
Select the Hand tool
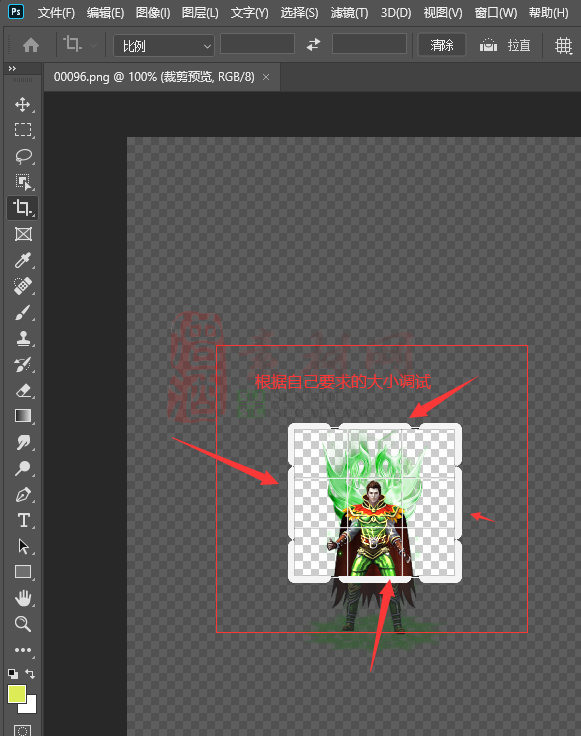click(x=23, y=598)
